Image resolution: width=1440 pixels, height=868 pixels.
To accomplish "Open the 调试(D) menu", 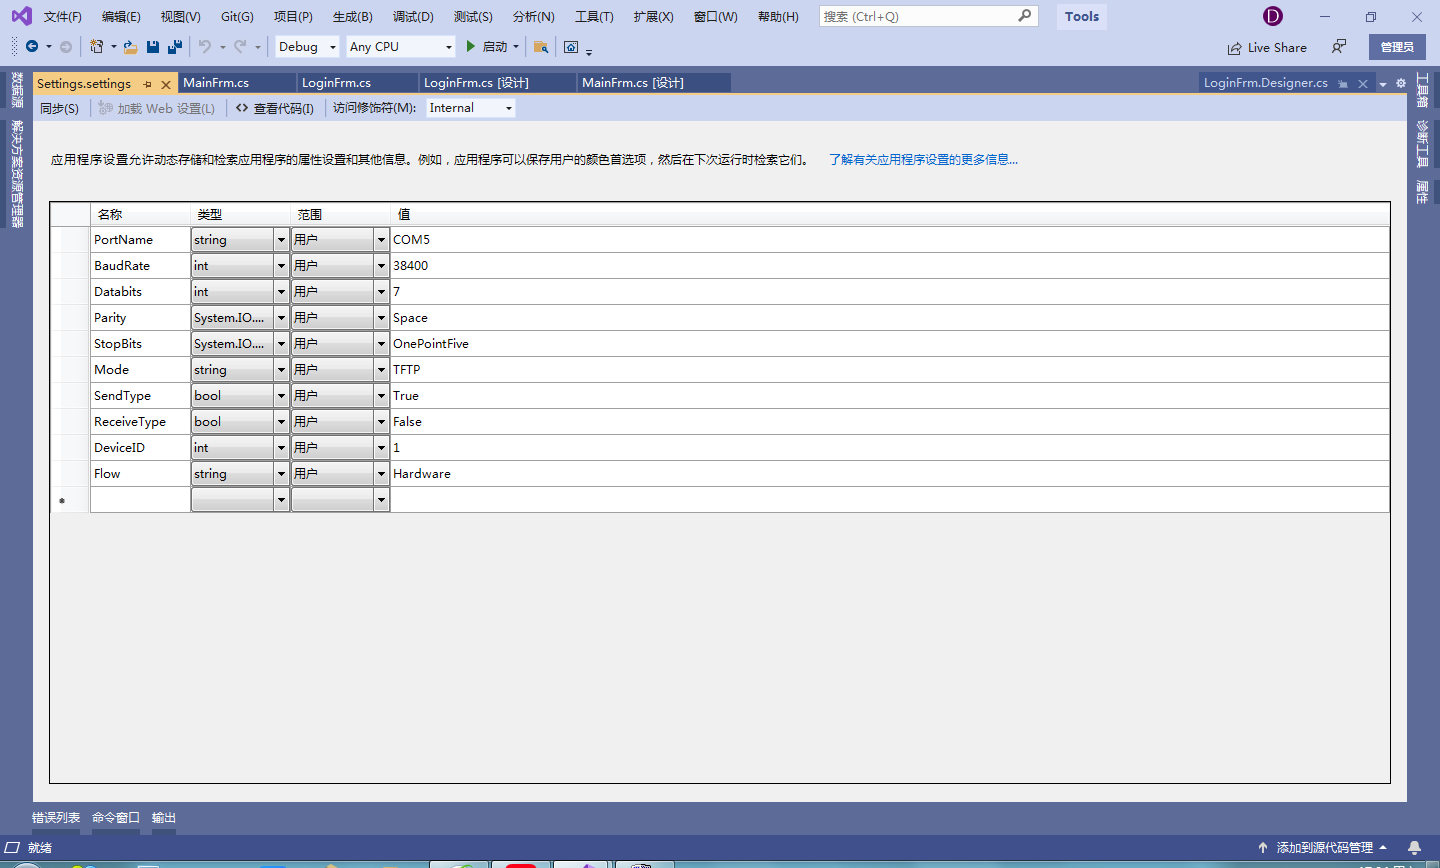I will [413, 16].
